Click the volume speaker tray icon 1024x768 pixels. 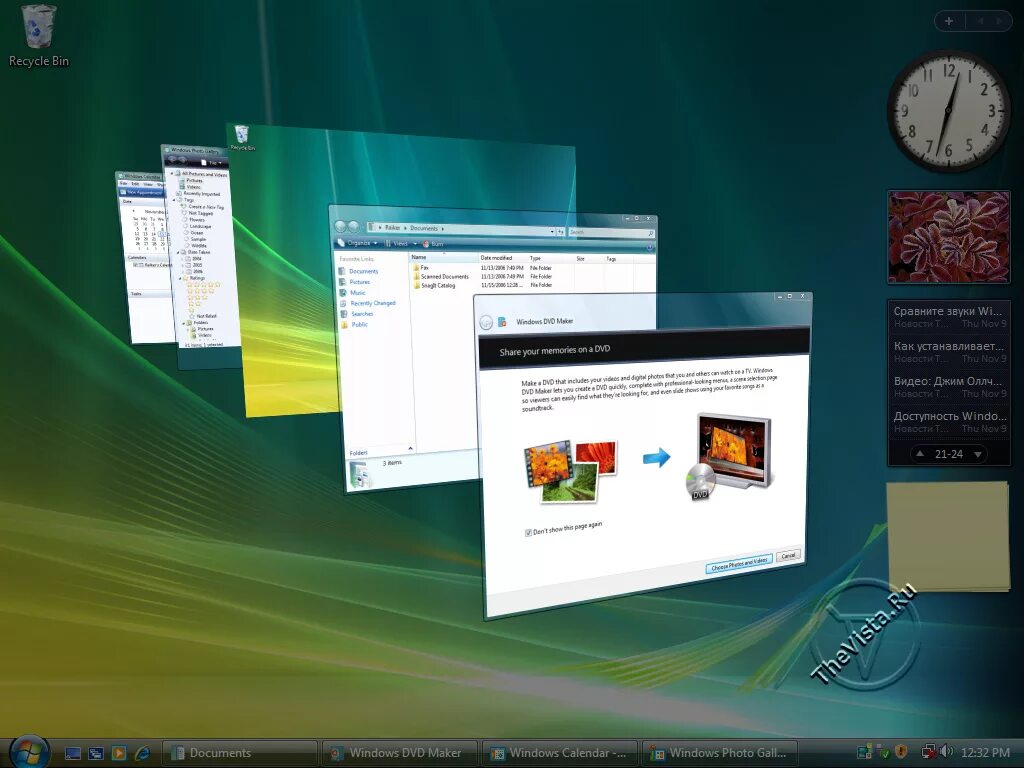tap(947, 752)
